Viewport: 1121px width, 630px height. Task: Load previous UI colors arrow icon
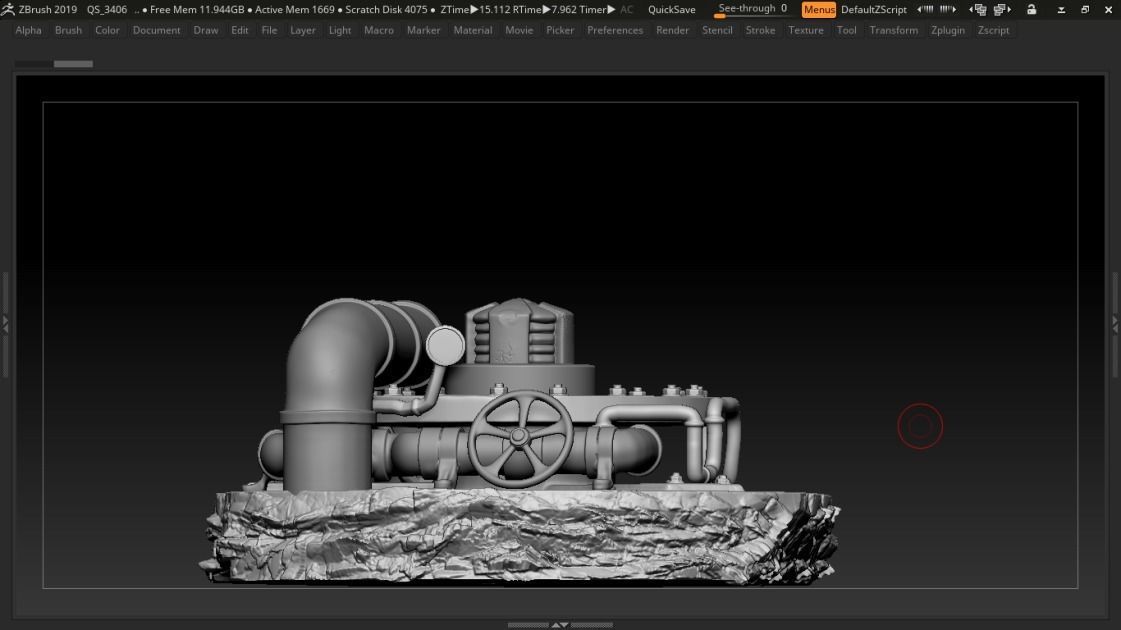pos(925,9)
